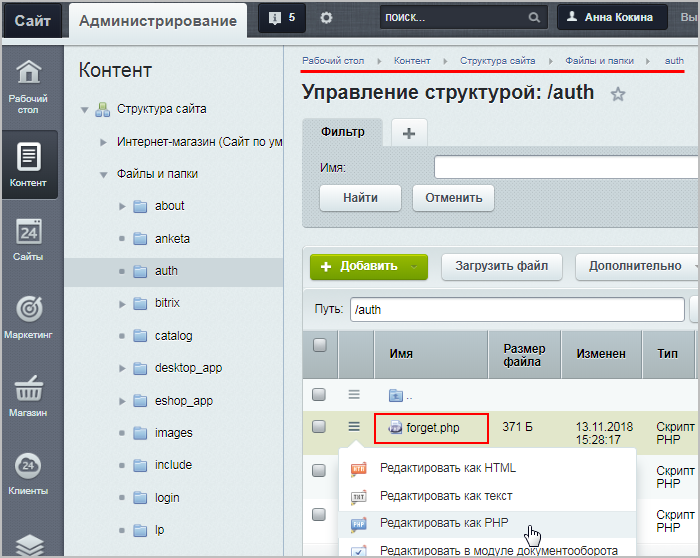Open the Сайты sidebar section
This screenshot has height=558, width=700.
click(29, 241)
